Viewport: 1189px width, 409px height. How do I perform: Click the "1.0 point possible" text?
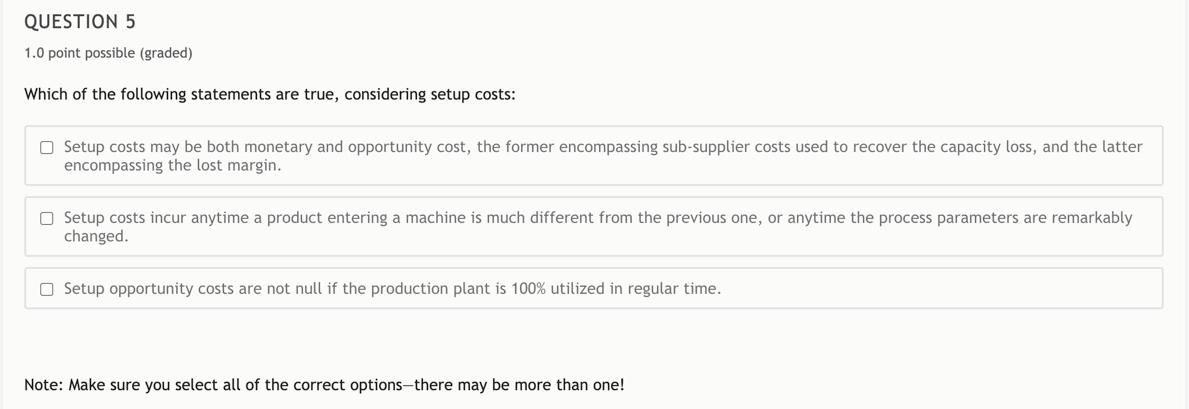point(80,53)
